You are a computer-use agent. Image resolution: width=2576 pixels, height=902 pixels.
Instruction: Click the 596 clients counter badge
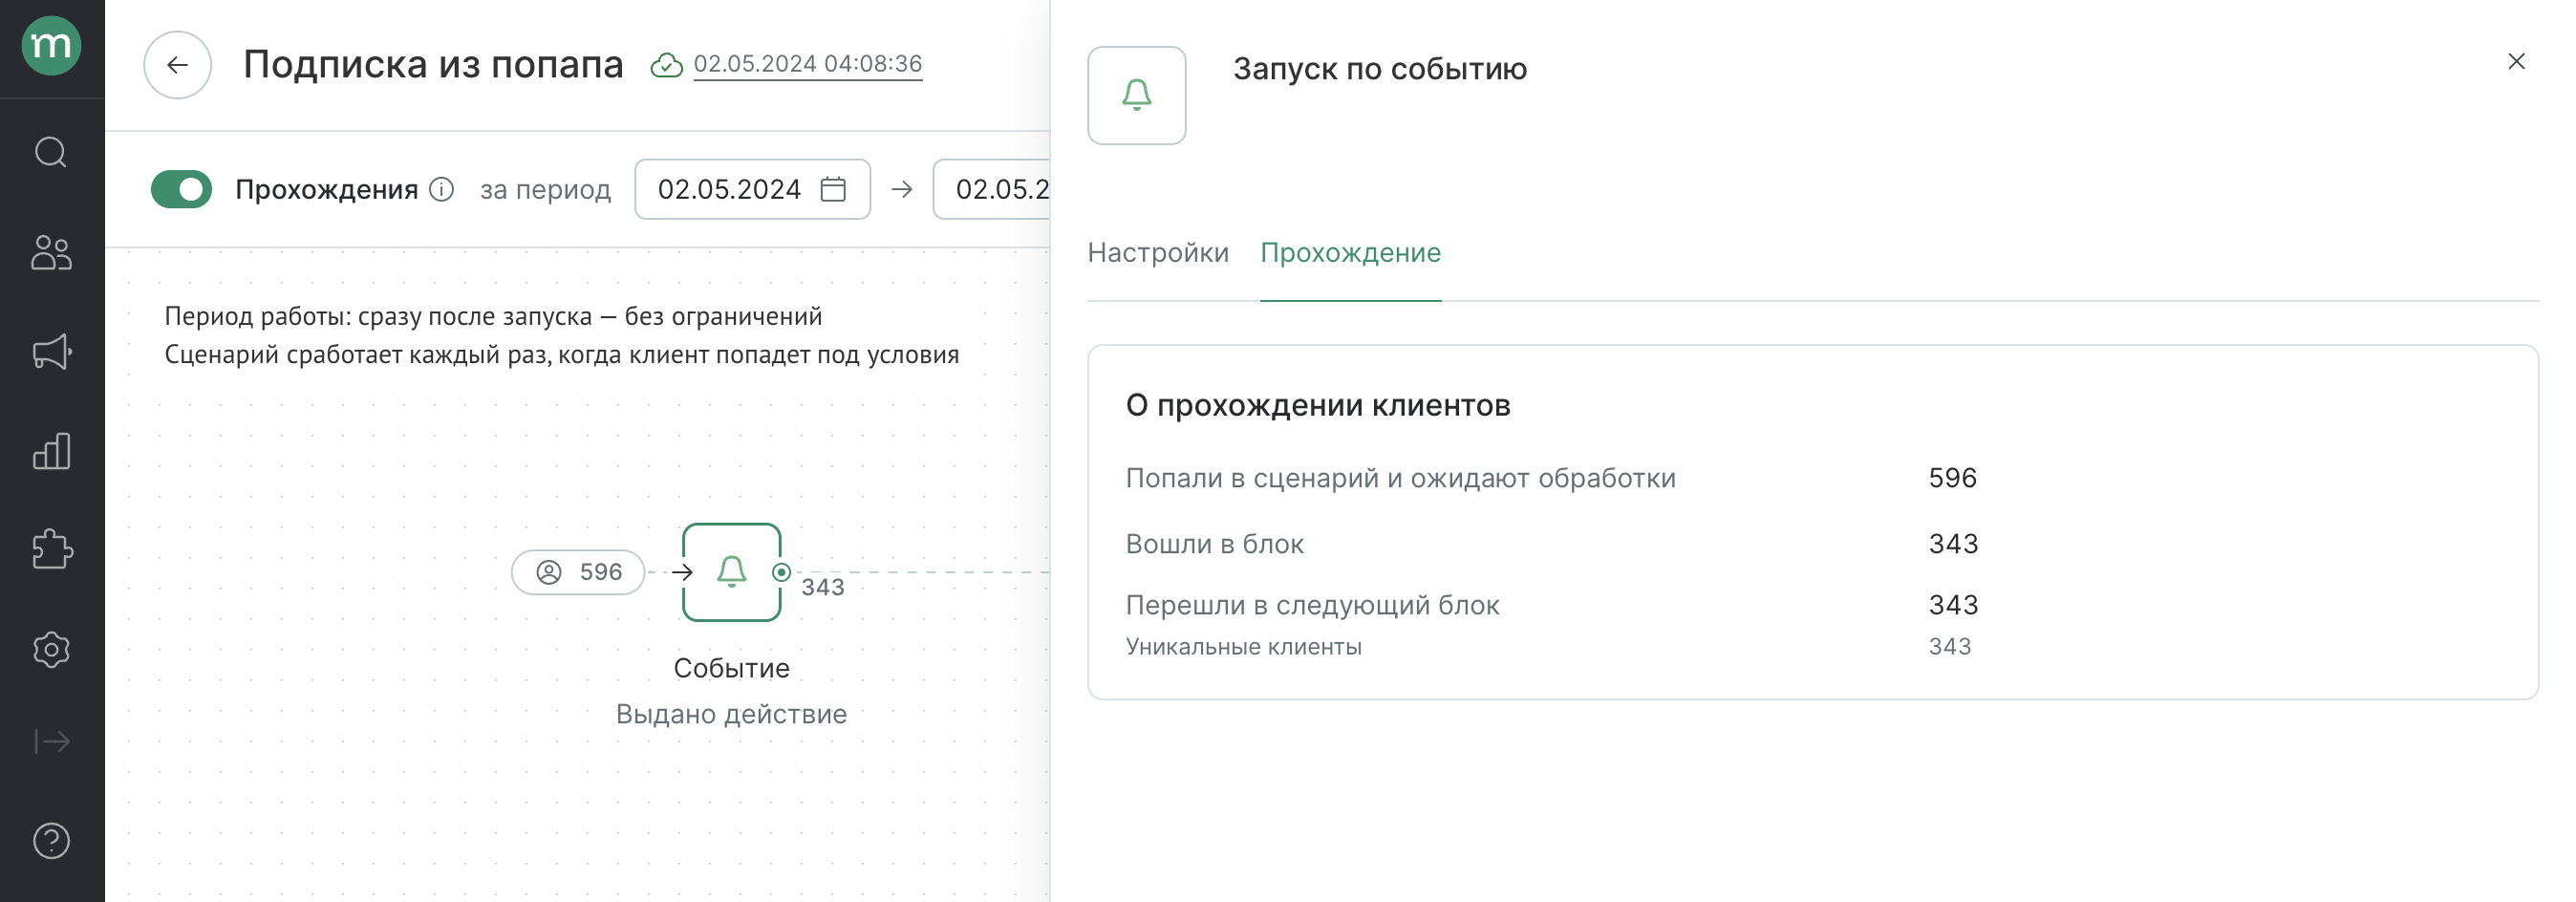click(x=578, y=572)
